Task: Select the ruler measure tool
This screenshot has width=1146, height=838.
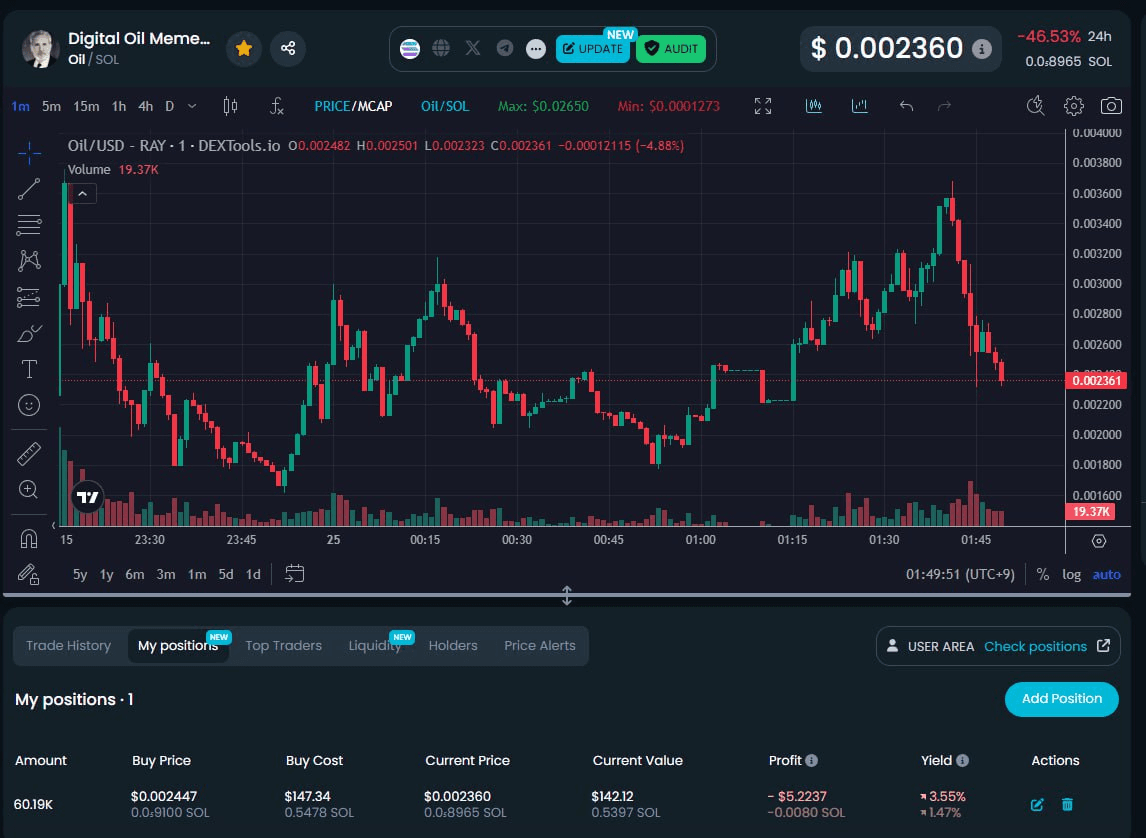Action: click(29, 454)
